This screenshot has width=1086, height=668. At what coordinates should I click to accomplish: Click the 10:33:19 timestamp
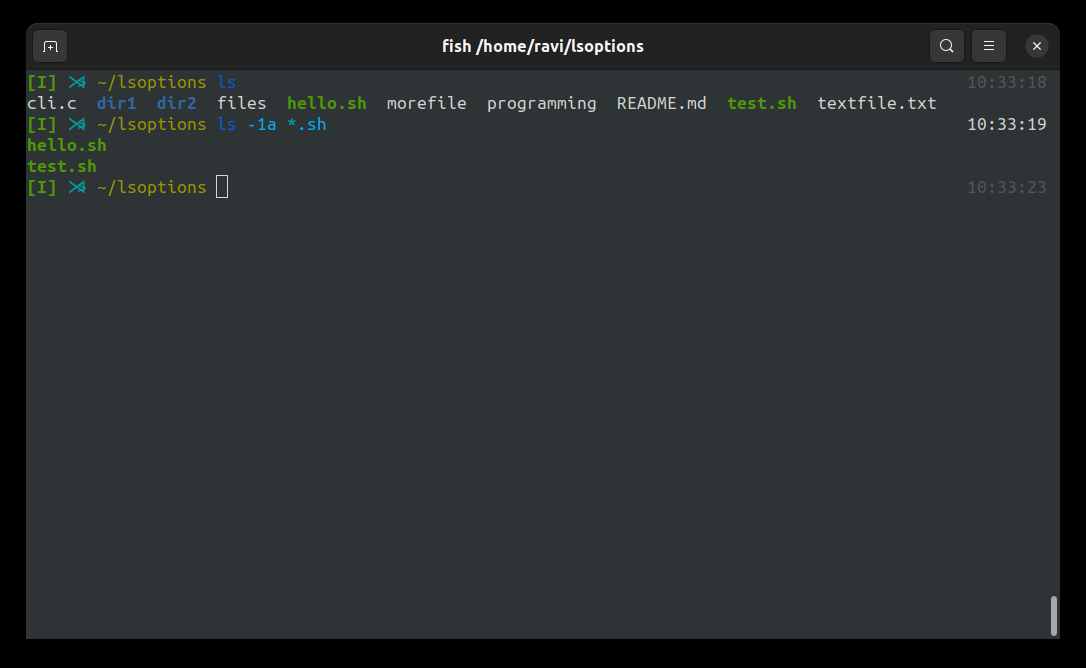[x=1006, y=124]
